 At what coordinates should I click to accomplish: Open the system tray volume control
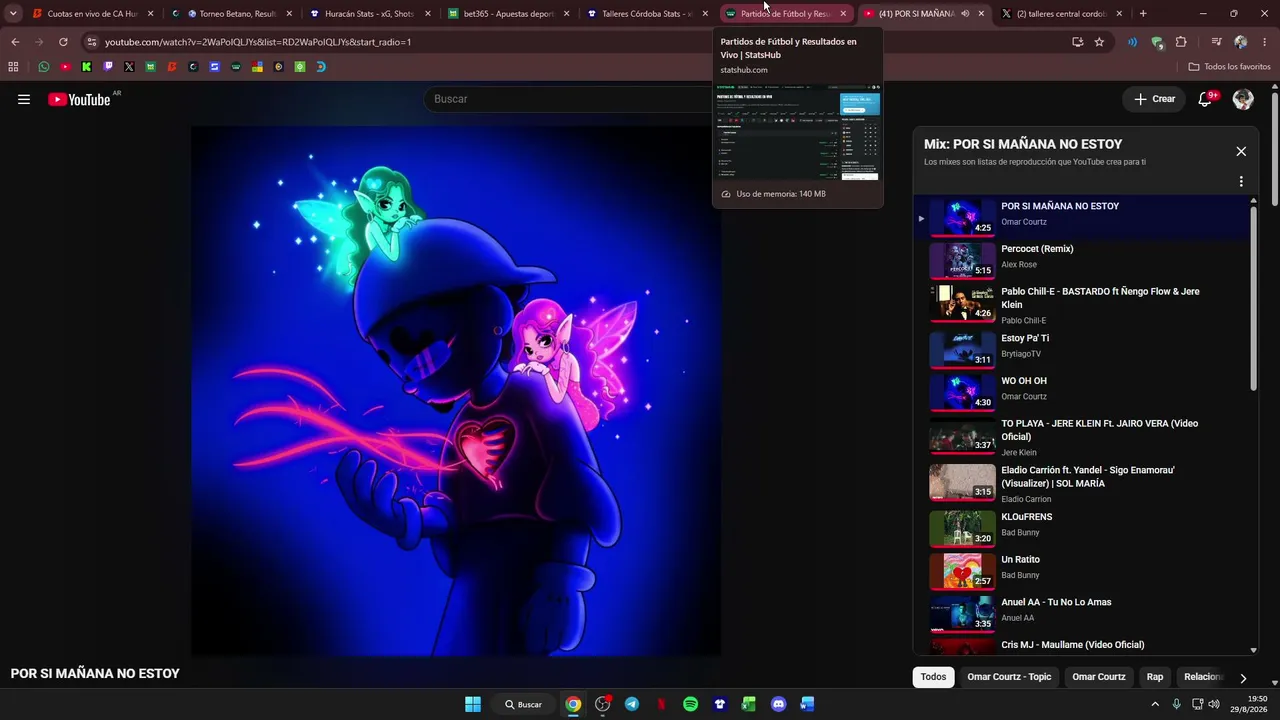point(1214,704)
